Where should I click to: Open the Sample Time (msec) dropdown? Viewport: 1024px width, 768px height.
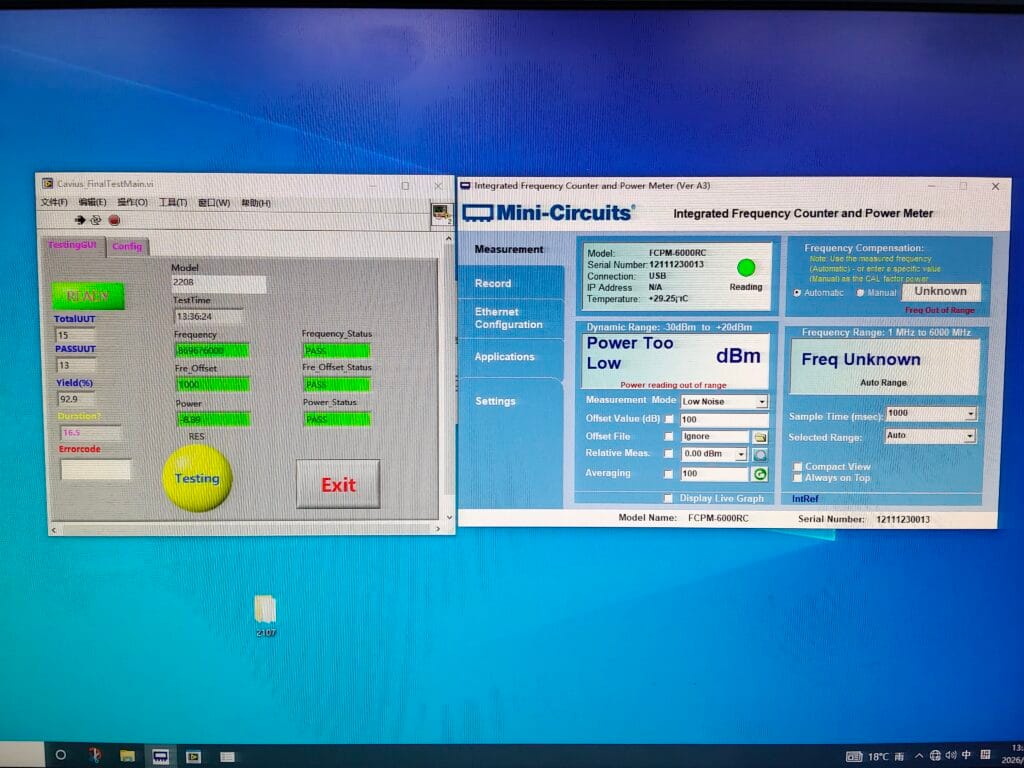[970, 413]
